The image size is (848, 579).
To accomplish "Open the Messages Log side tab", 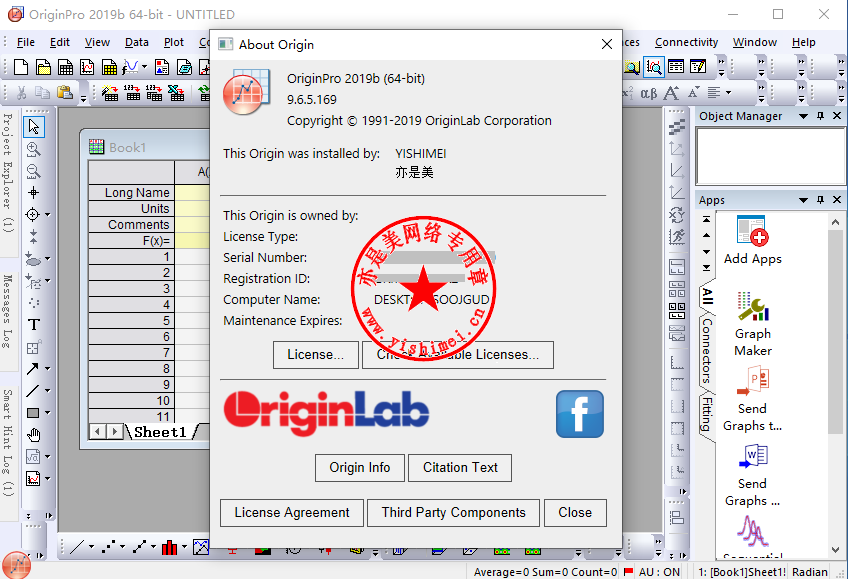I will tap(8, 311).
